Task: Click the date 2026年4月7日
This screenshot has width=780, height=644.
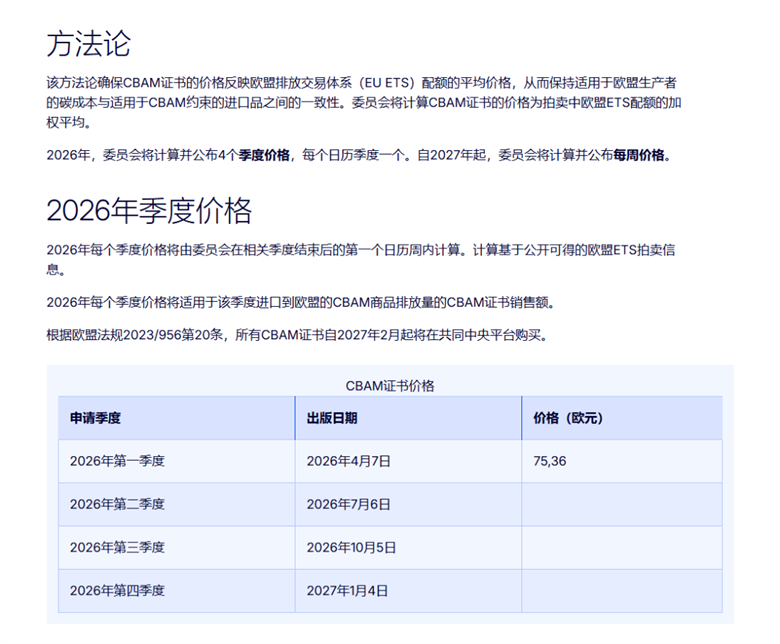Action: (x=348, y=461)
